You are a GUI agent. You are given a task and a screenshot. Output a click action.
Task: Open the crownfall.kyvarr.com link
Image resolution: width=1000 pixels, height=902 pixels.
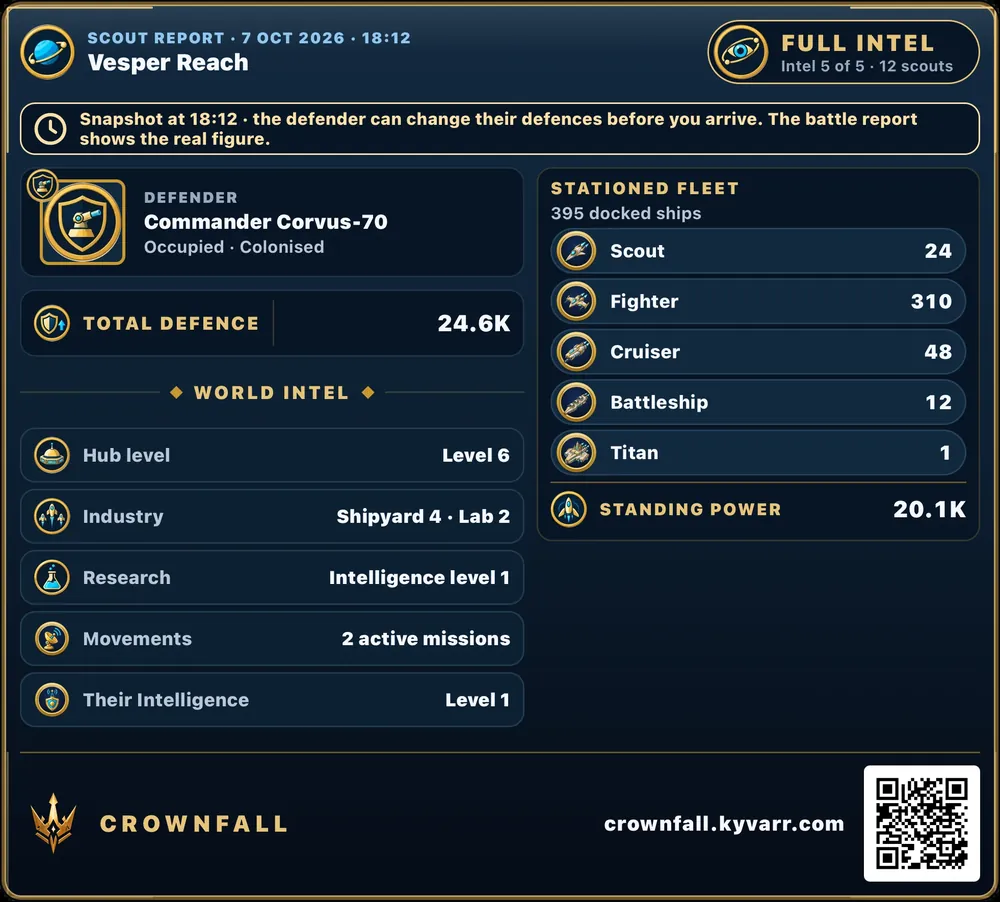(x=724, y=824)
